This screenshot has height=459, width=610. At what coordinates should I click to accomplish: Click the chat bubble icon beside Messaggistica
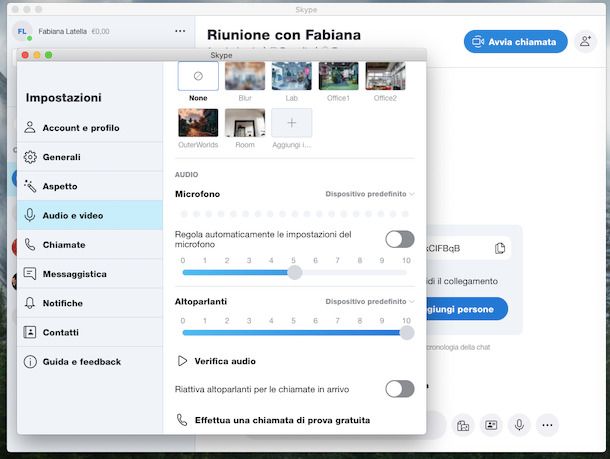[x=30, y=273]
